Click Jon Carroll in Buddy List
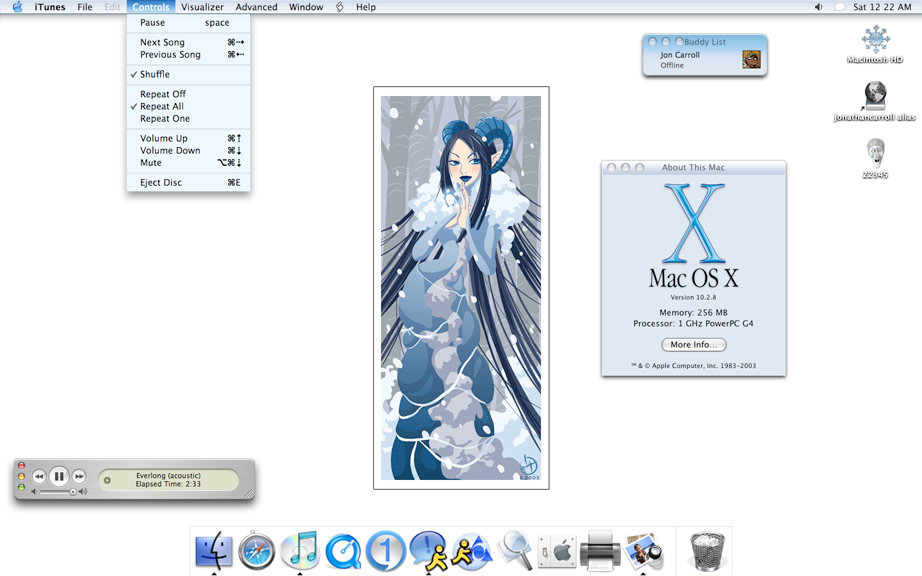Viewport: 922px width, 576px height. 680,55
